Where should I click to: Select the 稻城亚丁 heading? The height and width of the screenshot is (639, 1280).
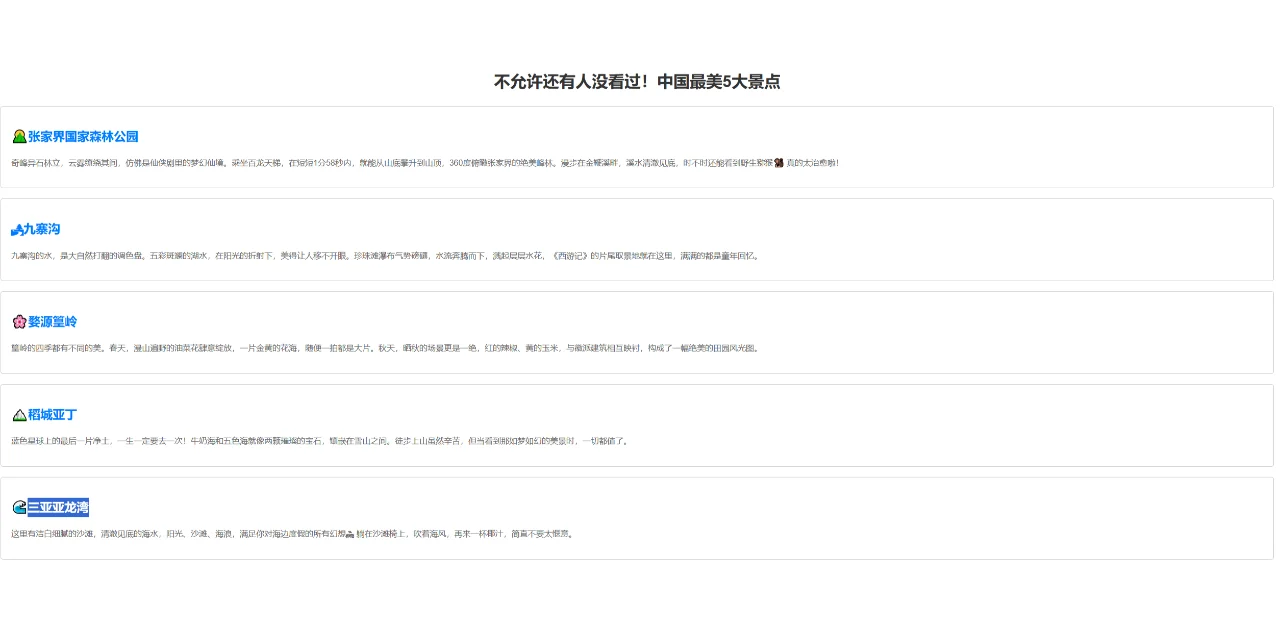pos(51,415)
